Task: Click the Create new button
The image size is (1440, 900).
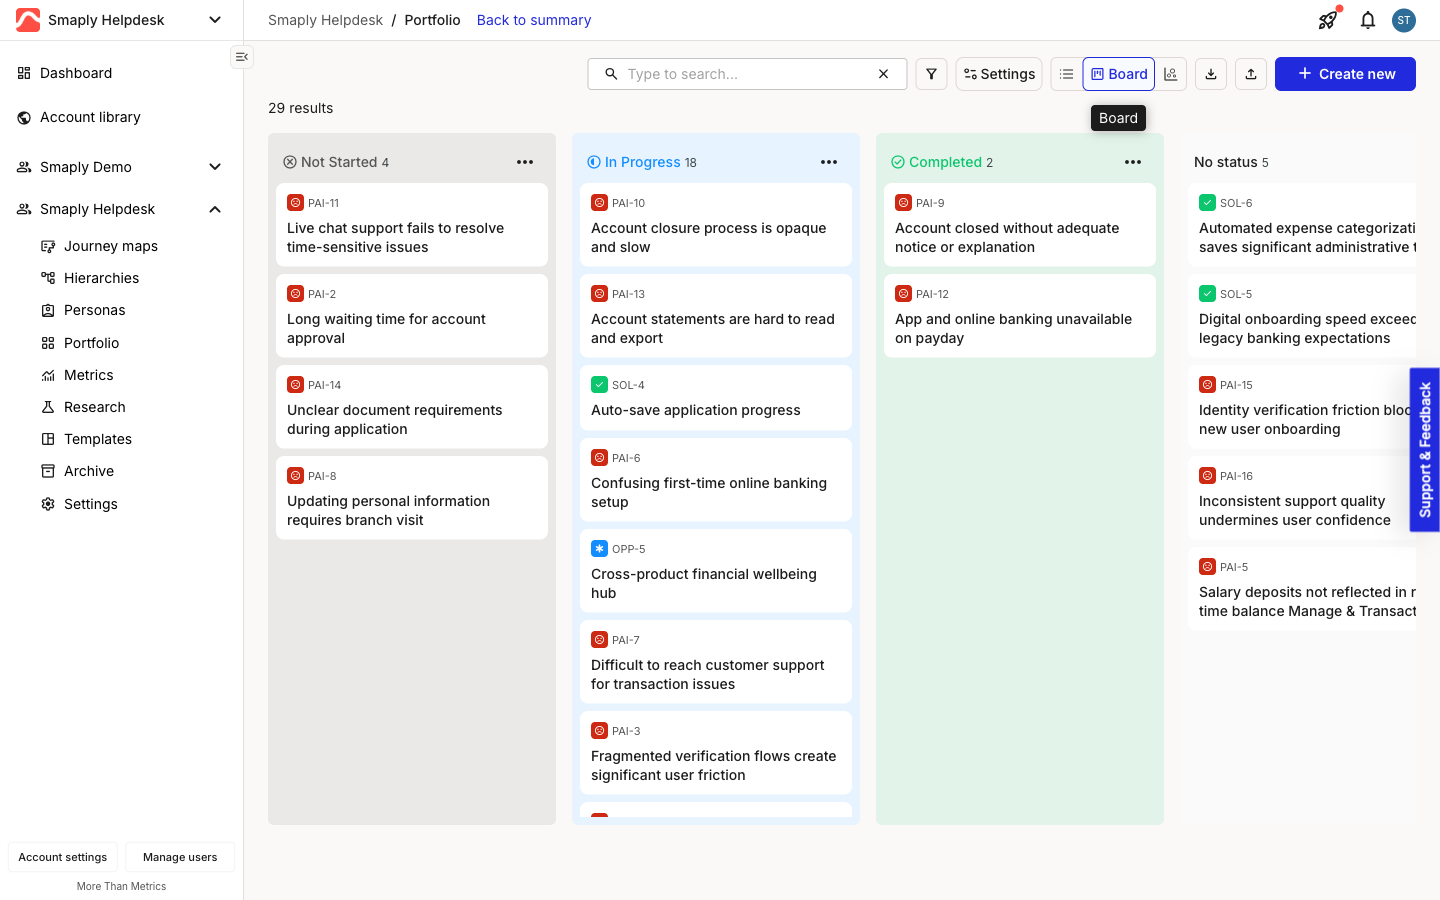Action: coord(1345,74)
